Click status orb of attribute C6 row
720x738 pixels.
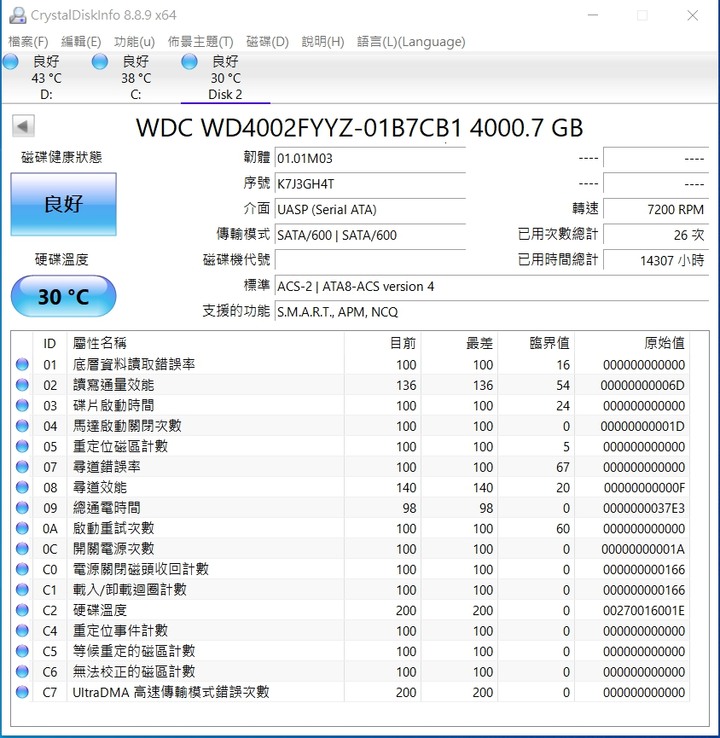coord(22,672)
